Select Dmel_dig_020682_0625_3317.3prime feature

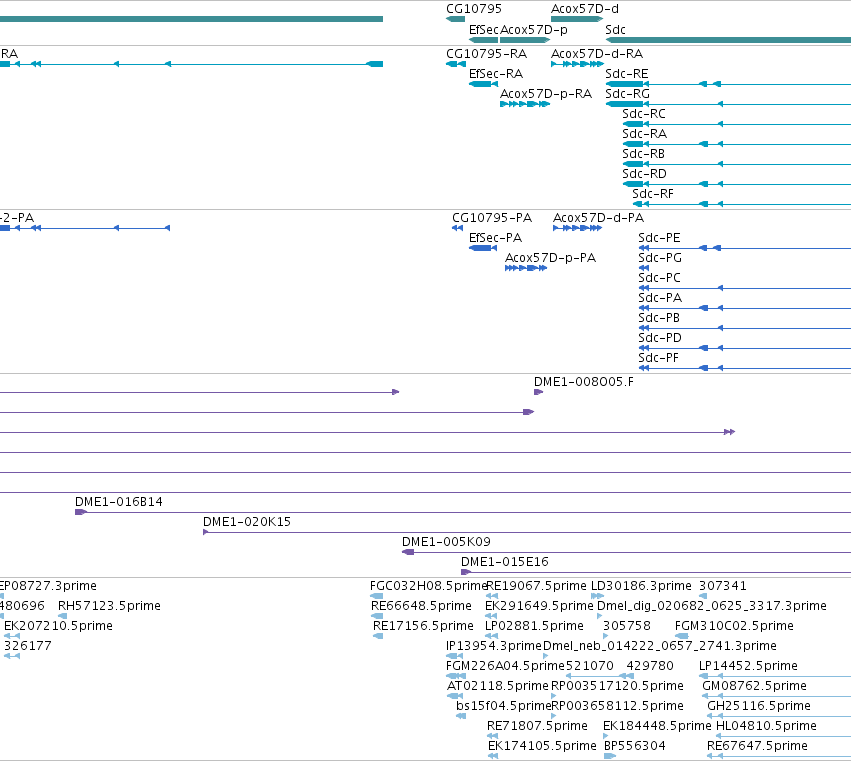pyautogui.click(x=600, y=616)
